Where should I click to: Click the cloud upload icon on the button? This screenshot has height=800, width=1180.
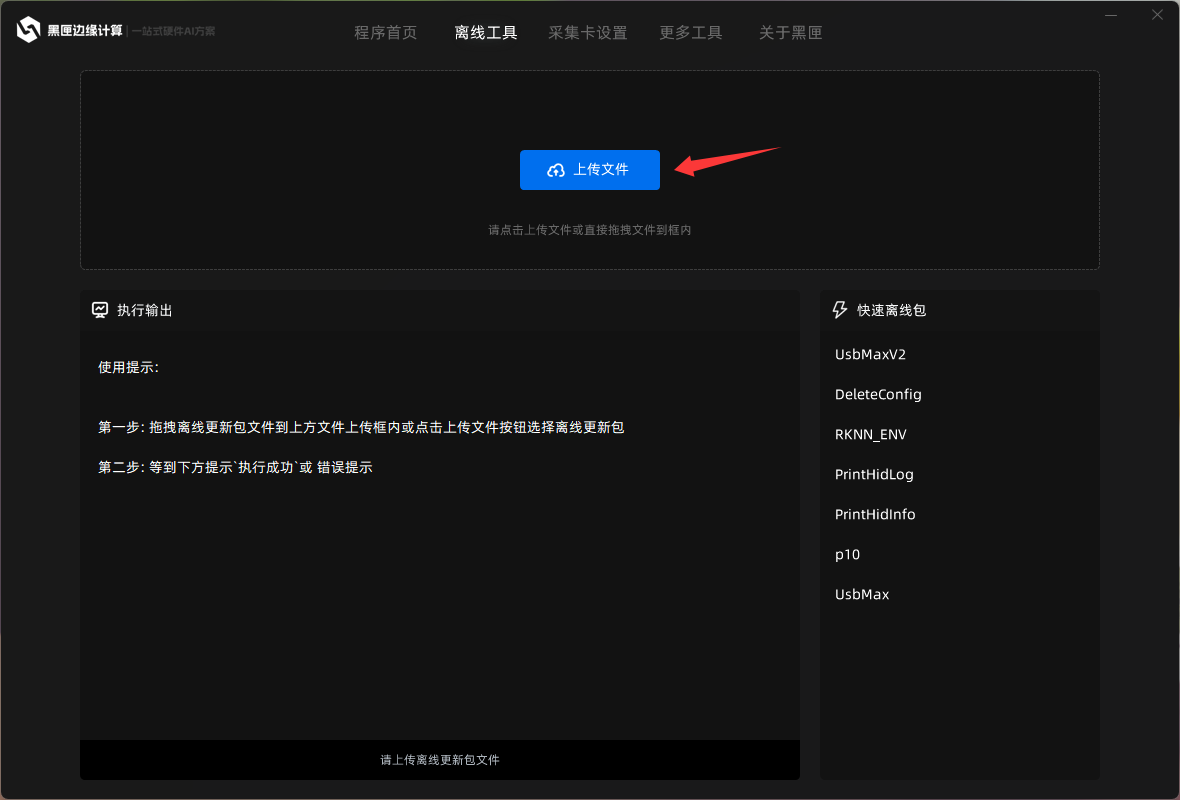pyautogui.click(x=555, y=170)
